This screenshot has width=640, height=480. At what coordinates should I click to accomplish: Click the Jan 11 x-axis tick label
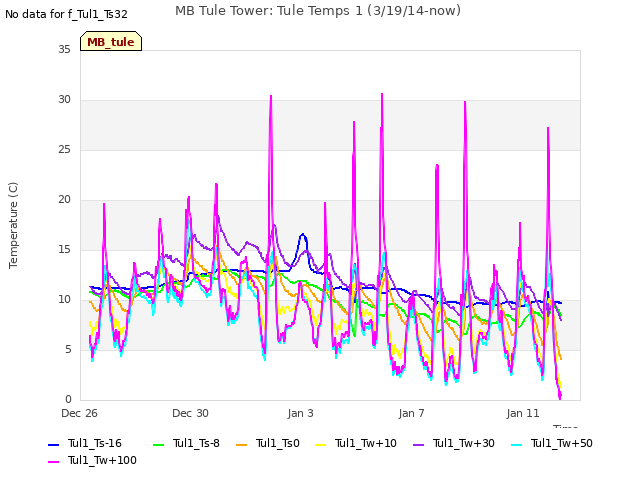point(523,413)
